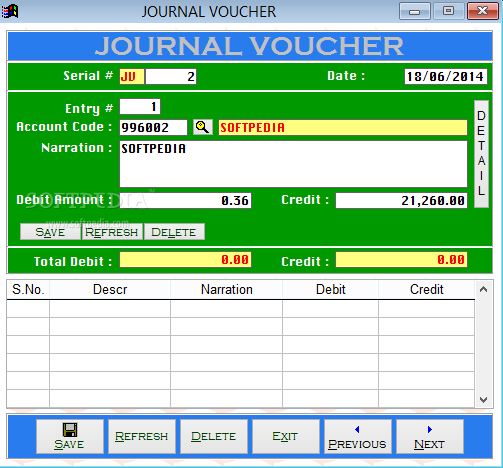Screen dimensions: 503x468
Task: Go to the Previous voucher
Action: [358, 436]
